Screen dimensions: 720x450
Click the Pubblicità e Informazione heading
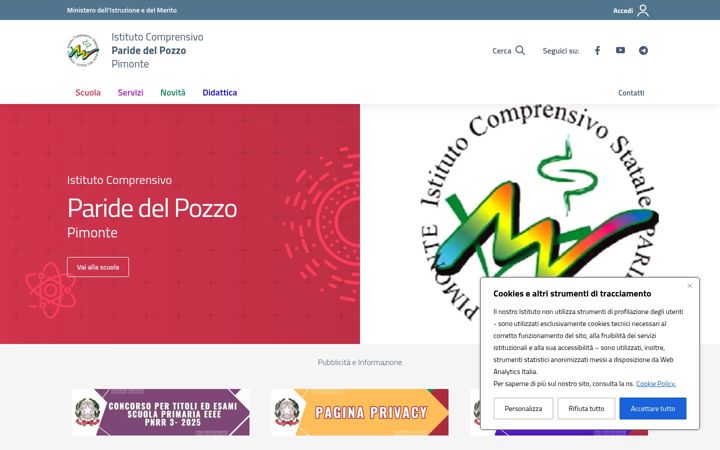point(360,362)
